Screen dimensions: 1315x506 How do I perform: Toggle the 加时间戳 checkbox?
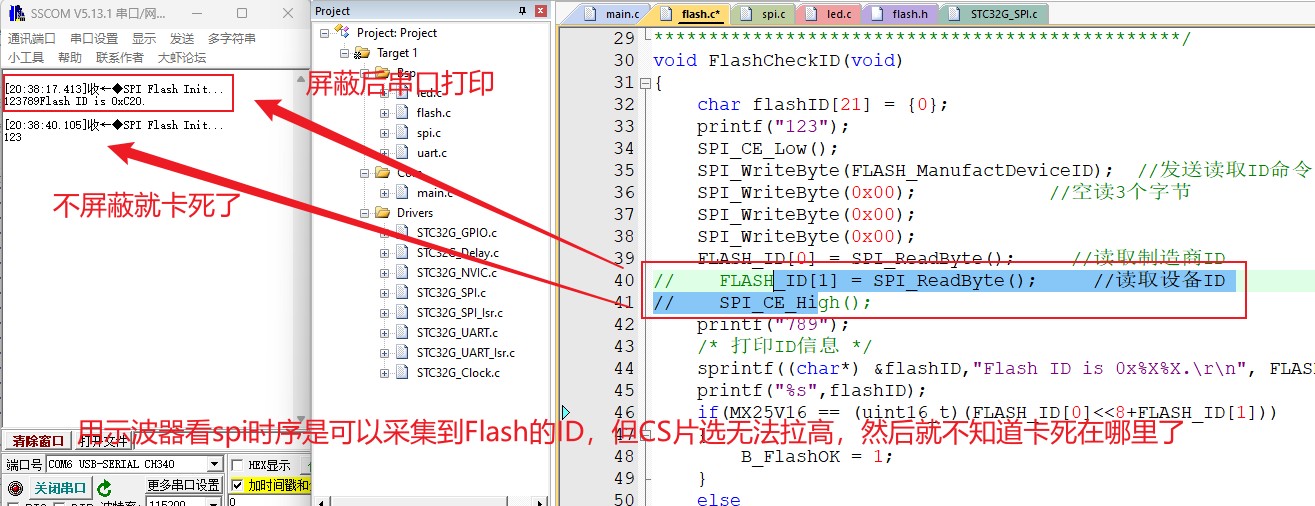pyautogui.click(x=236, y=485)
